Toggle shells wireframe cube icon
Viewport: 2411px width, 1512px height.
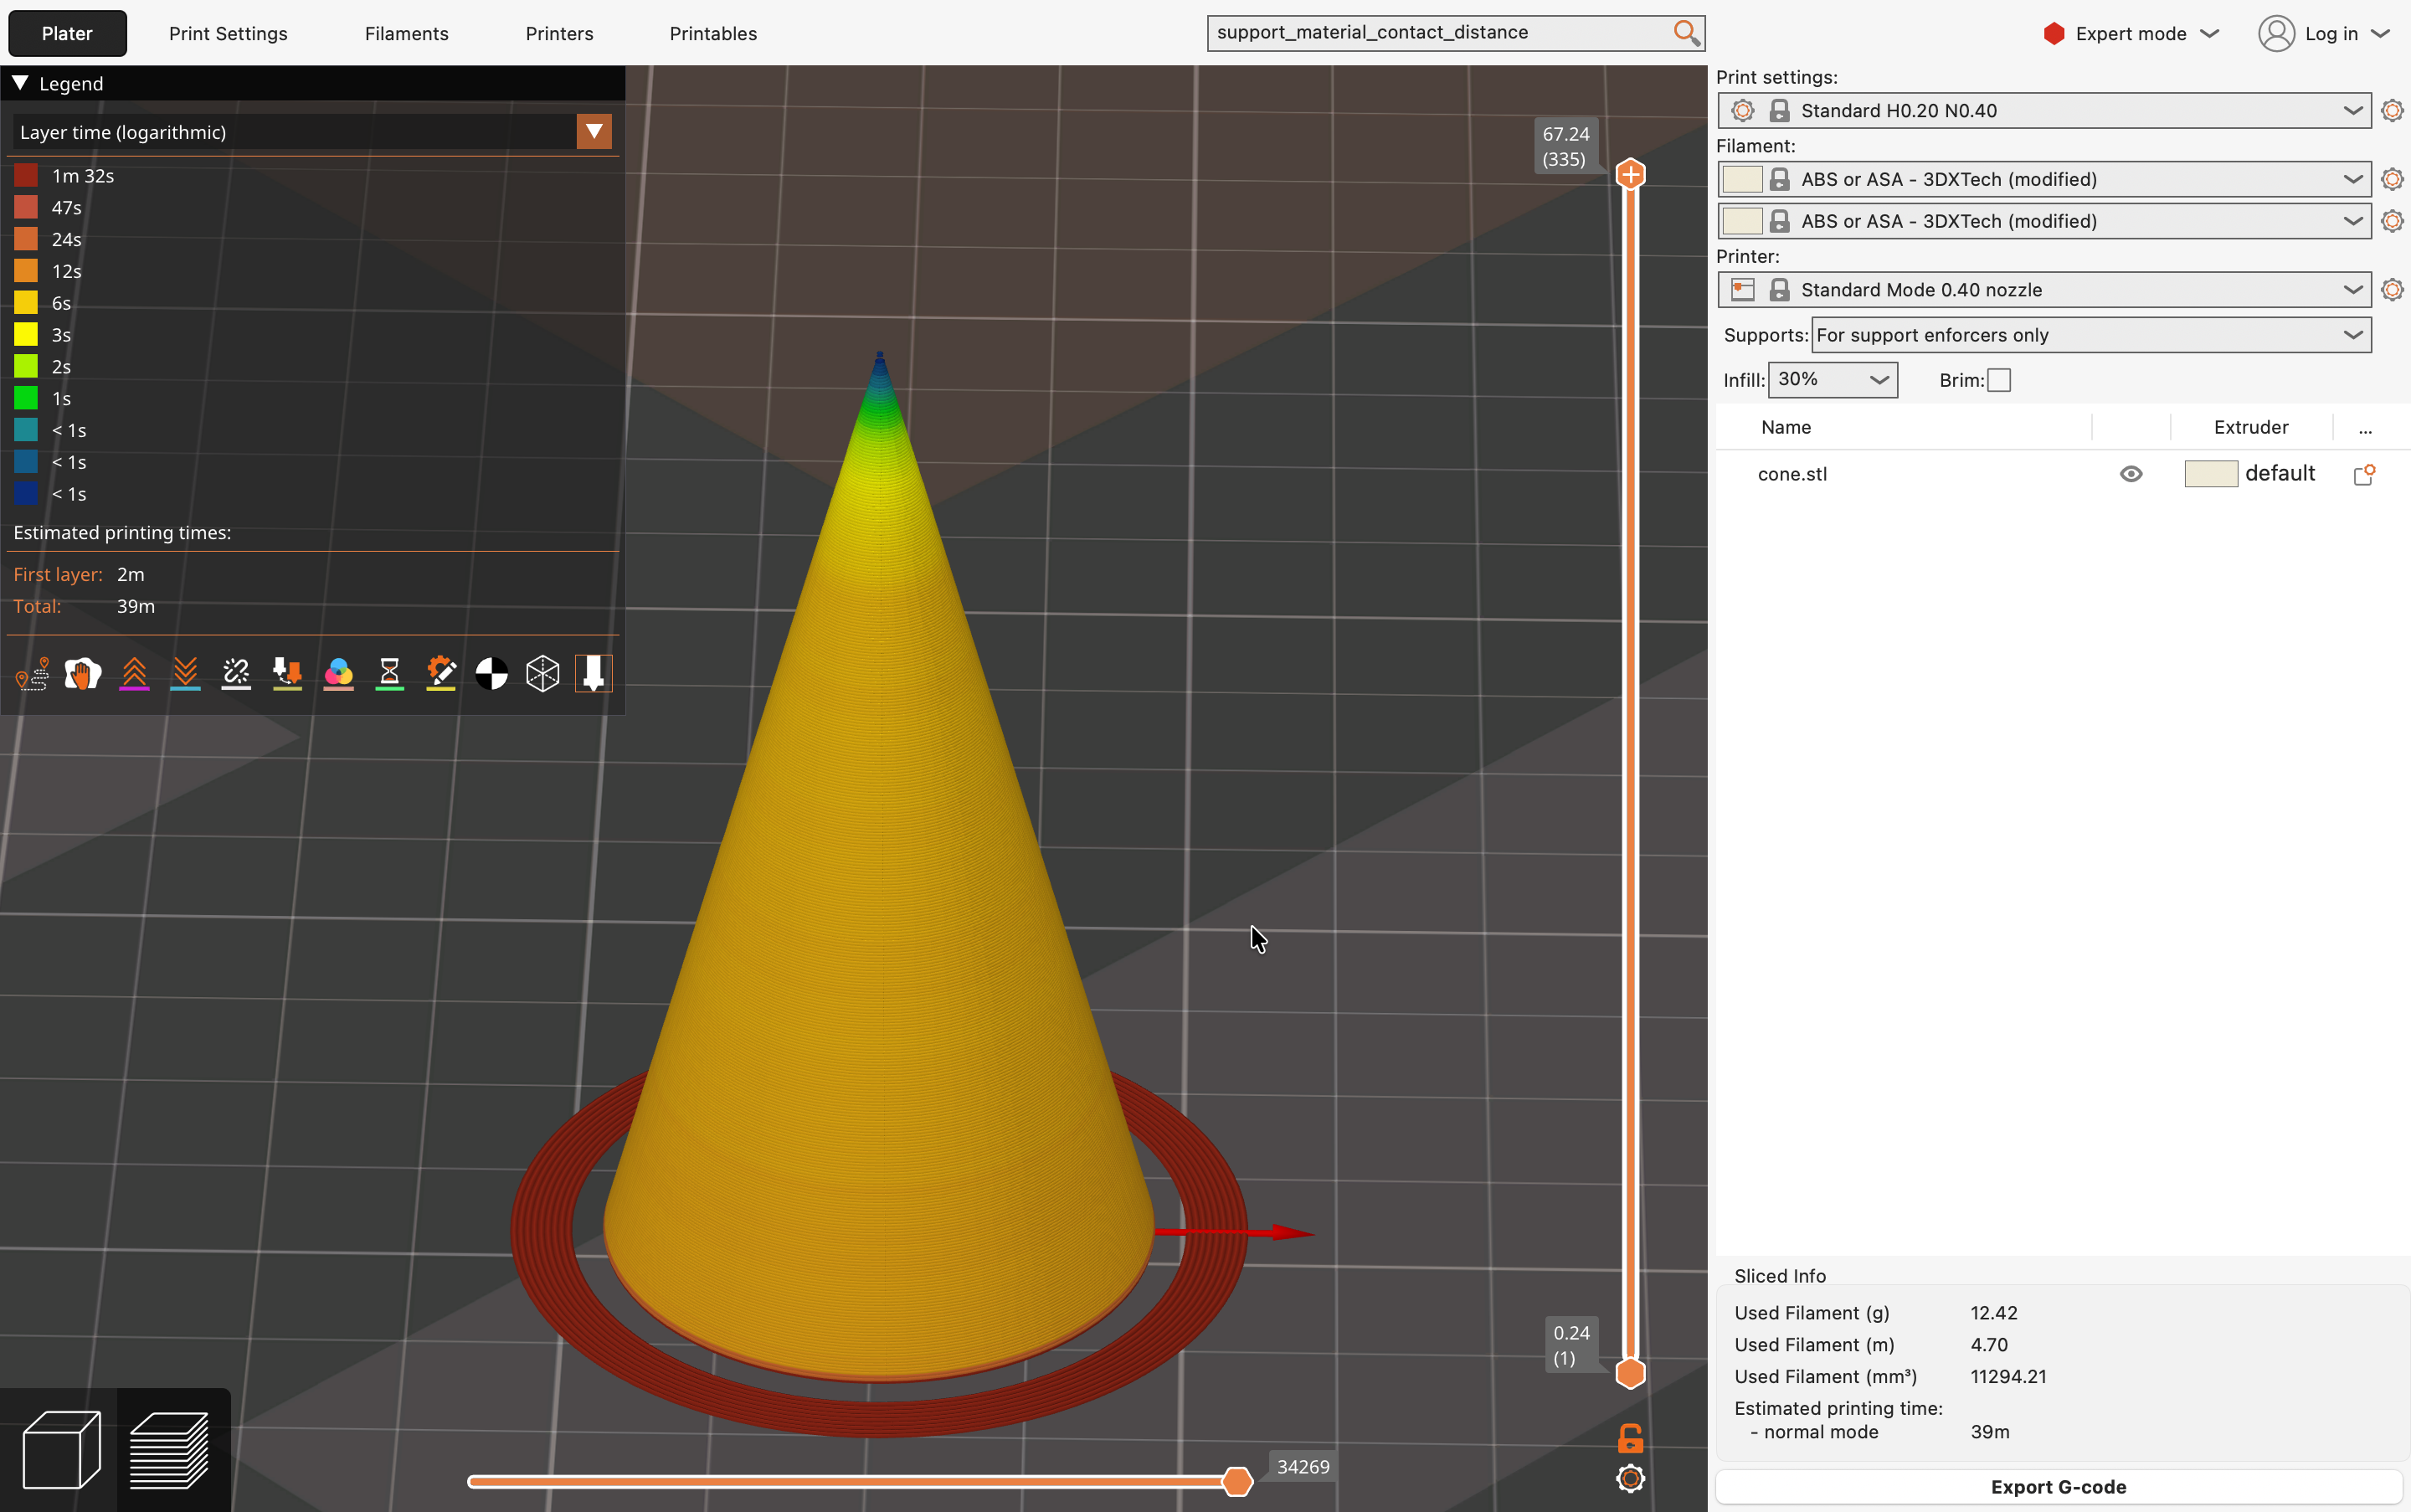(x=543, y=674)
